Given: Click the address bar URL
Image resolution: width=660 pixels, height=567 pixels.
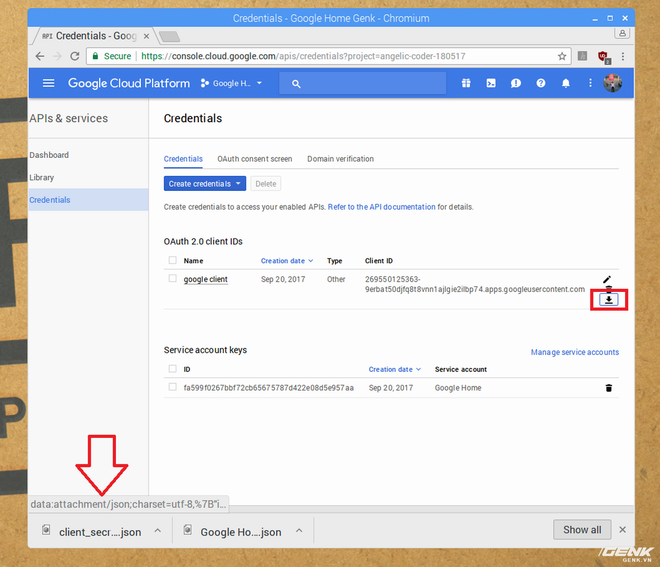Looking at the screenshot, I should [303, 56].
